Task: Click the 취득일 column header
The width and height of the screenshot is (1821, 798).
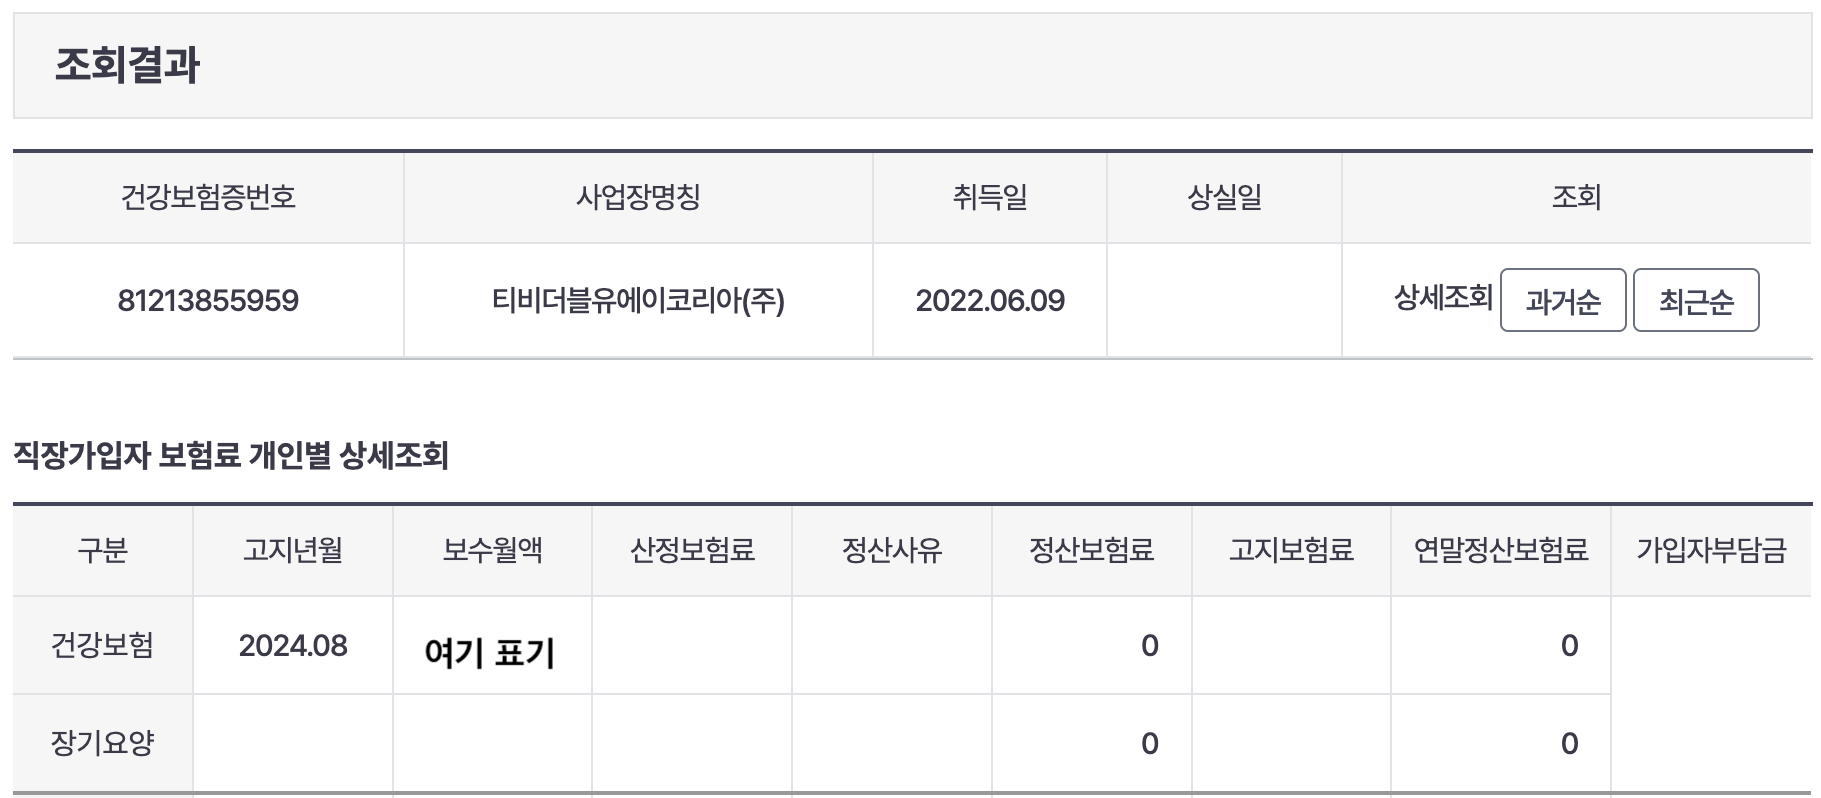Action: 989,196
